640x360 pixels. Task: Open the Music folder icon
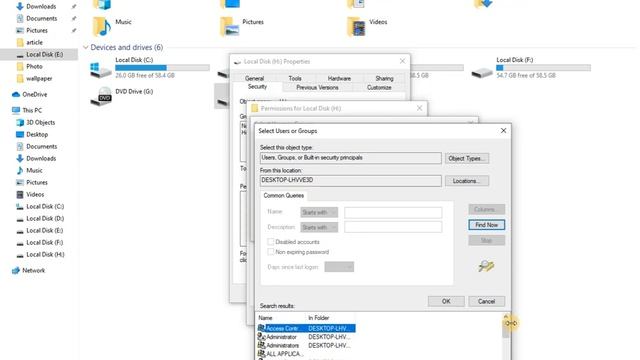tap(102, 27)
